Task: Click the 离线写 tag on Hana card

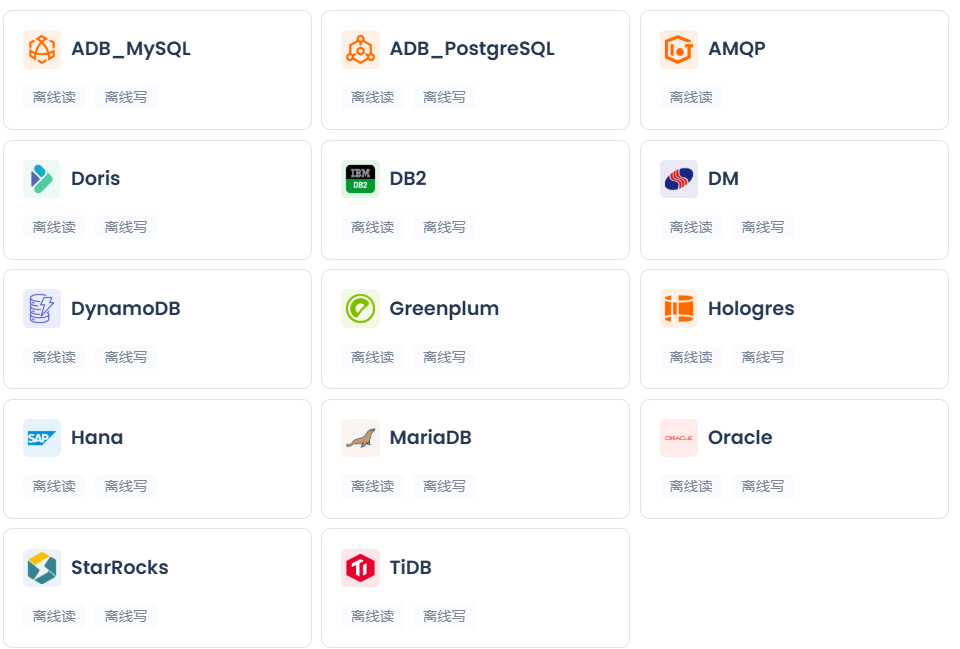Action: pyautogui.click(x=126, y=486)
